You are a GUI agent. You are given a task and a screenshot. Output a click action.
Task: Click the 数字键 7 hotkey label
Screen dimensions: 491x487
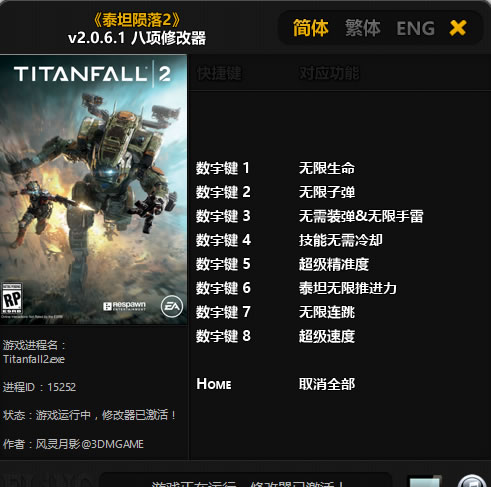223,312
